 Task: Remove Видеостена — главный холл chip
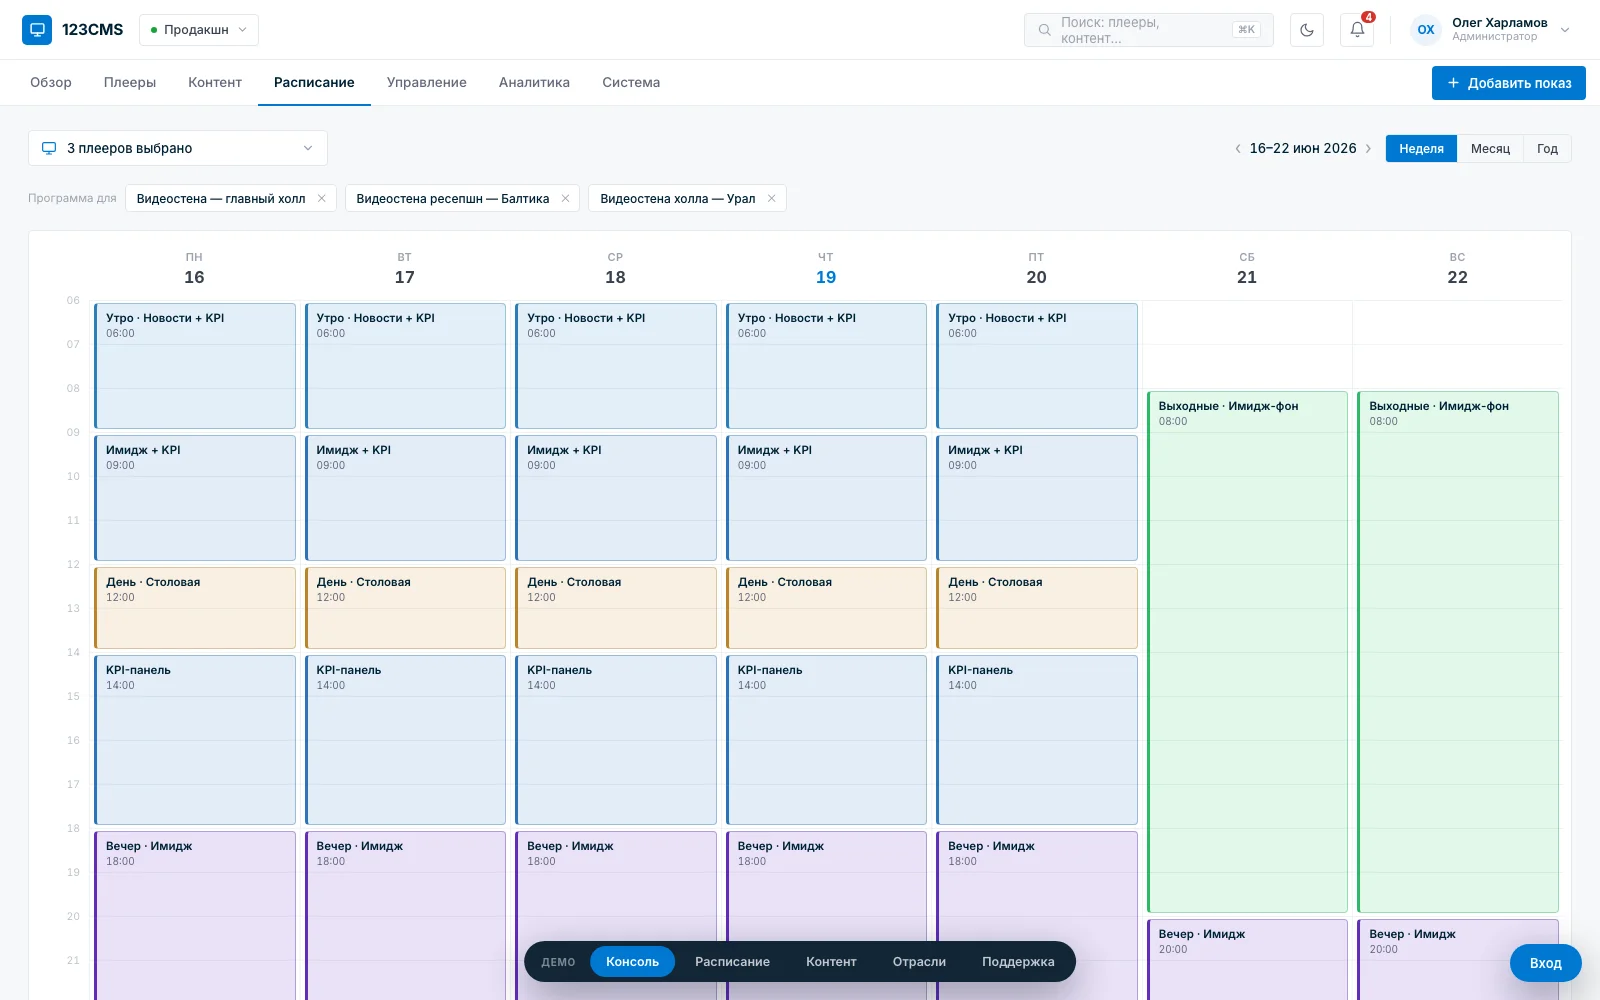point(322,198)
